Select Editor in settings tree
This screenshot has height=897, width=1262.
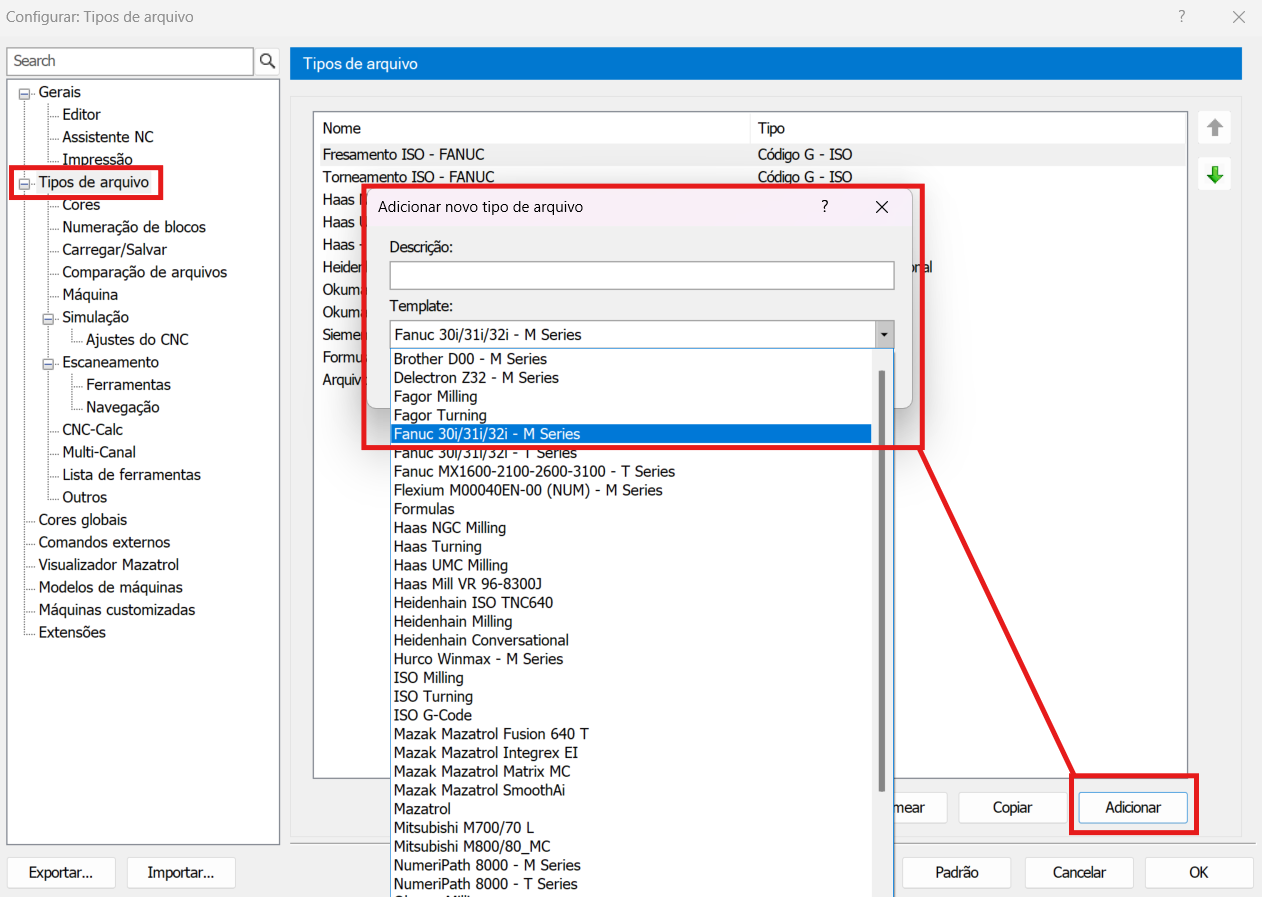click(81, 115)
